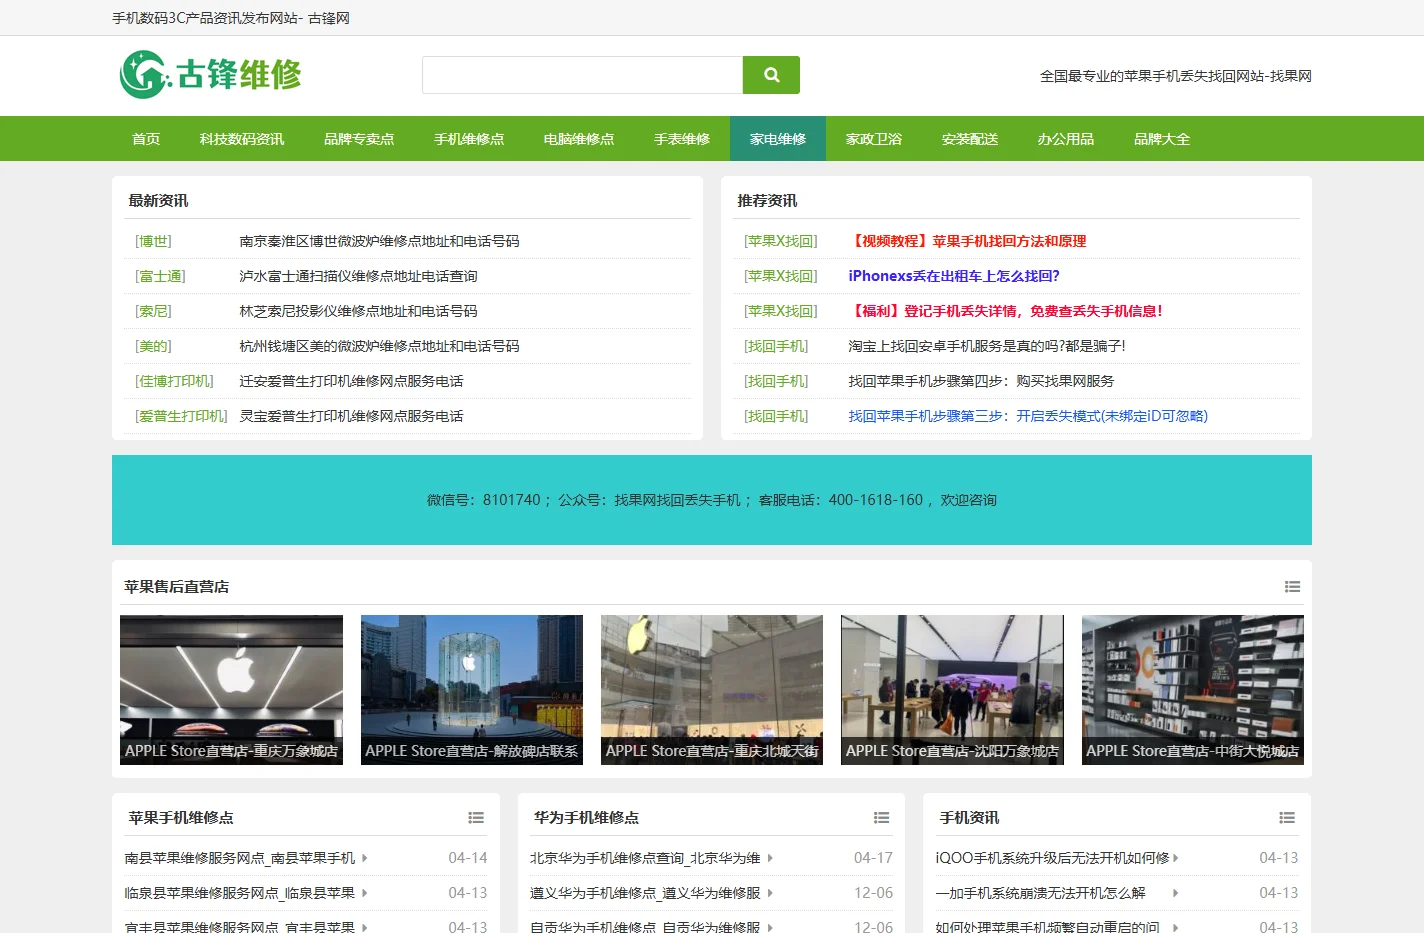The image size is (1424, 933).
Task: Click 苹果手机维修点 section heading
Action: (x=181, y=818)
